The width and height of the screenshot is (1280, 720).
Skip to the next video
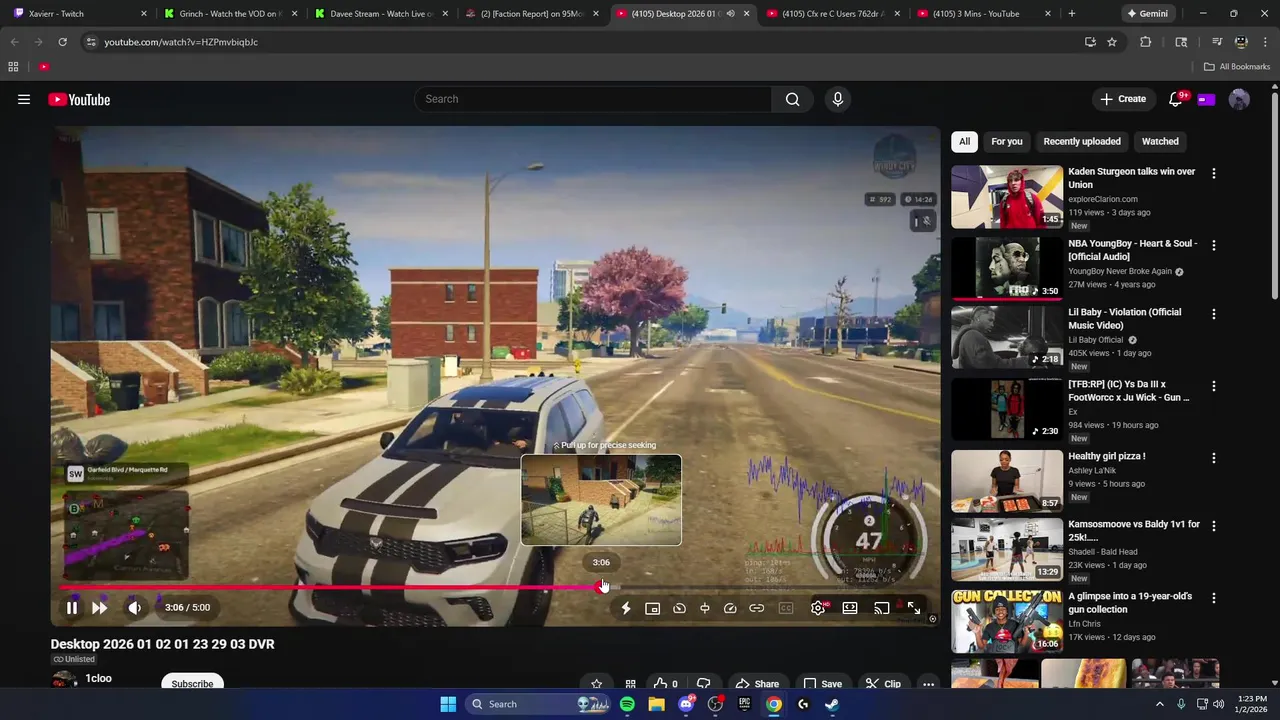pos(99,607)
